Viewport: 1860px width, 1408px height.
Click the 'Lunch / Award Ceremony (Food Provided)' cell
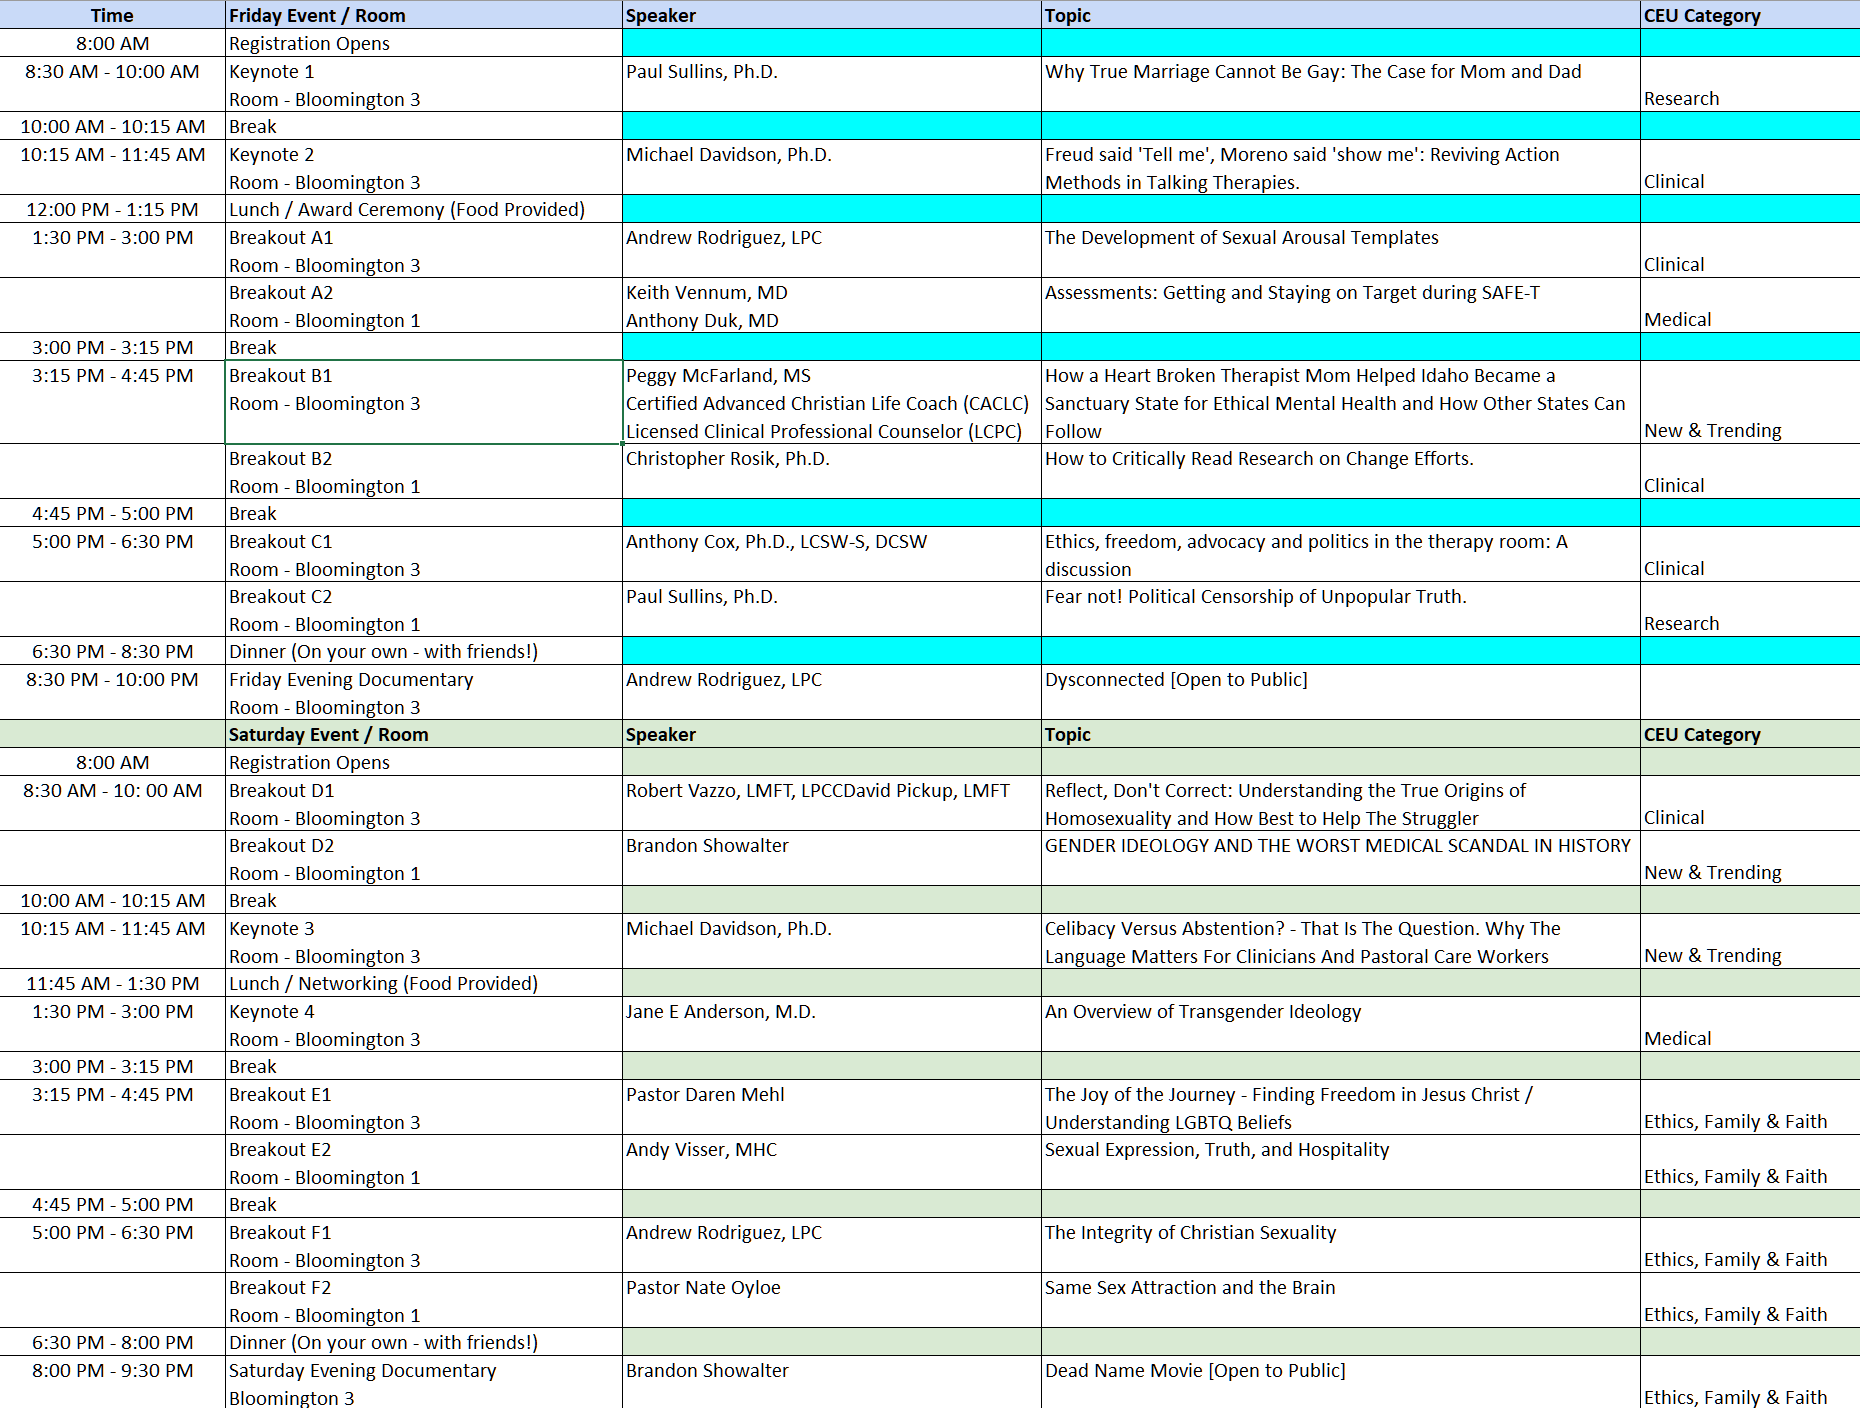click(424, 209)
